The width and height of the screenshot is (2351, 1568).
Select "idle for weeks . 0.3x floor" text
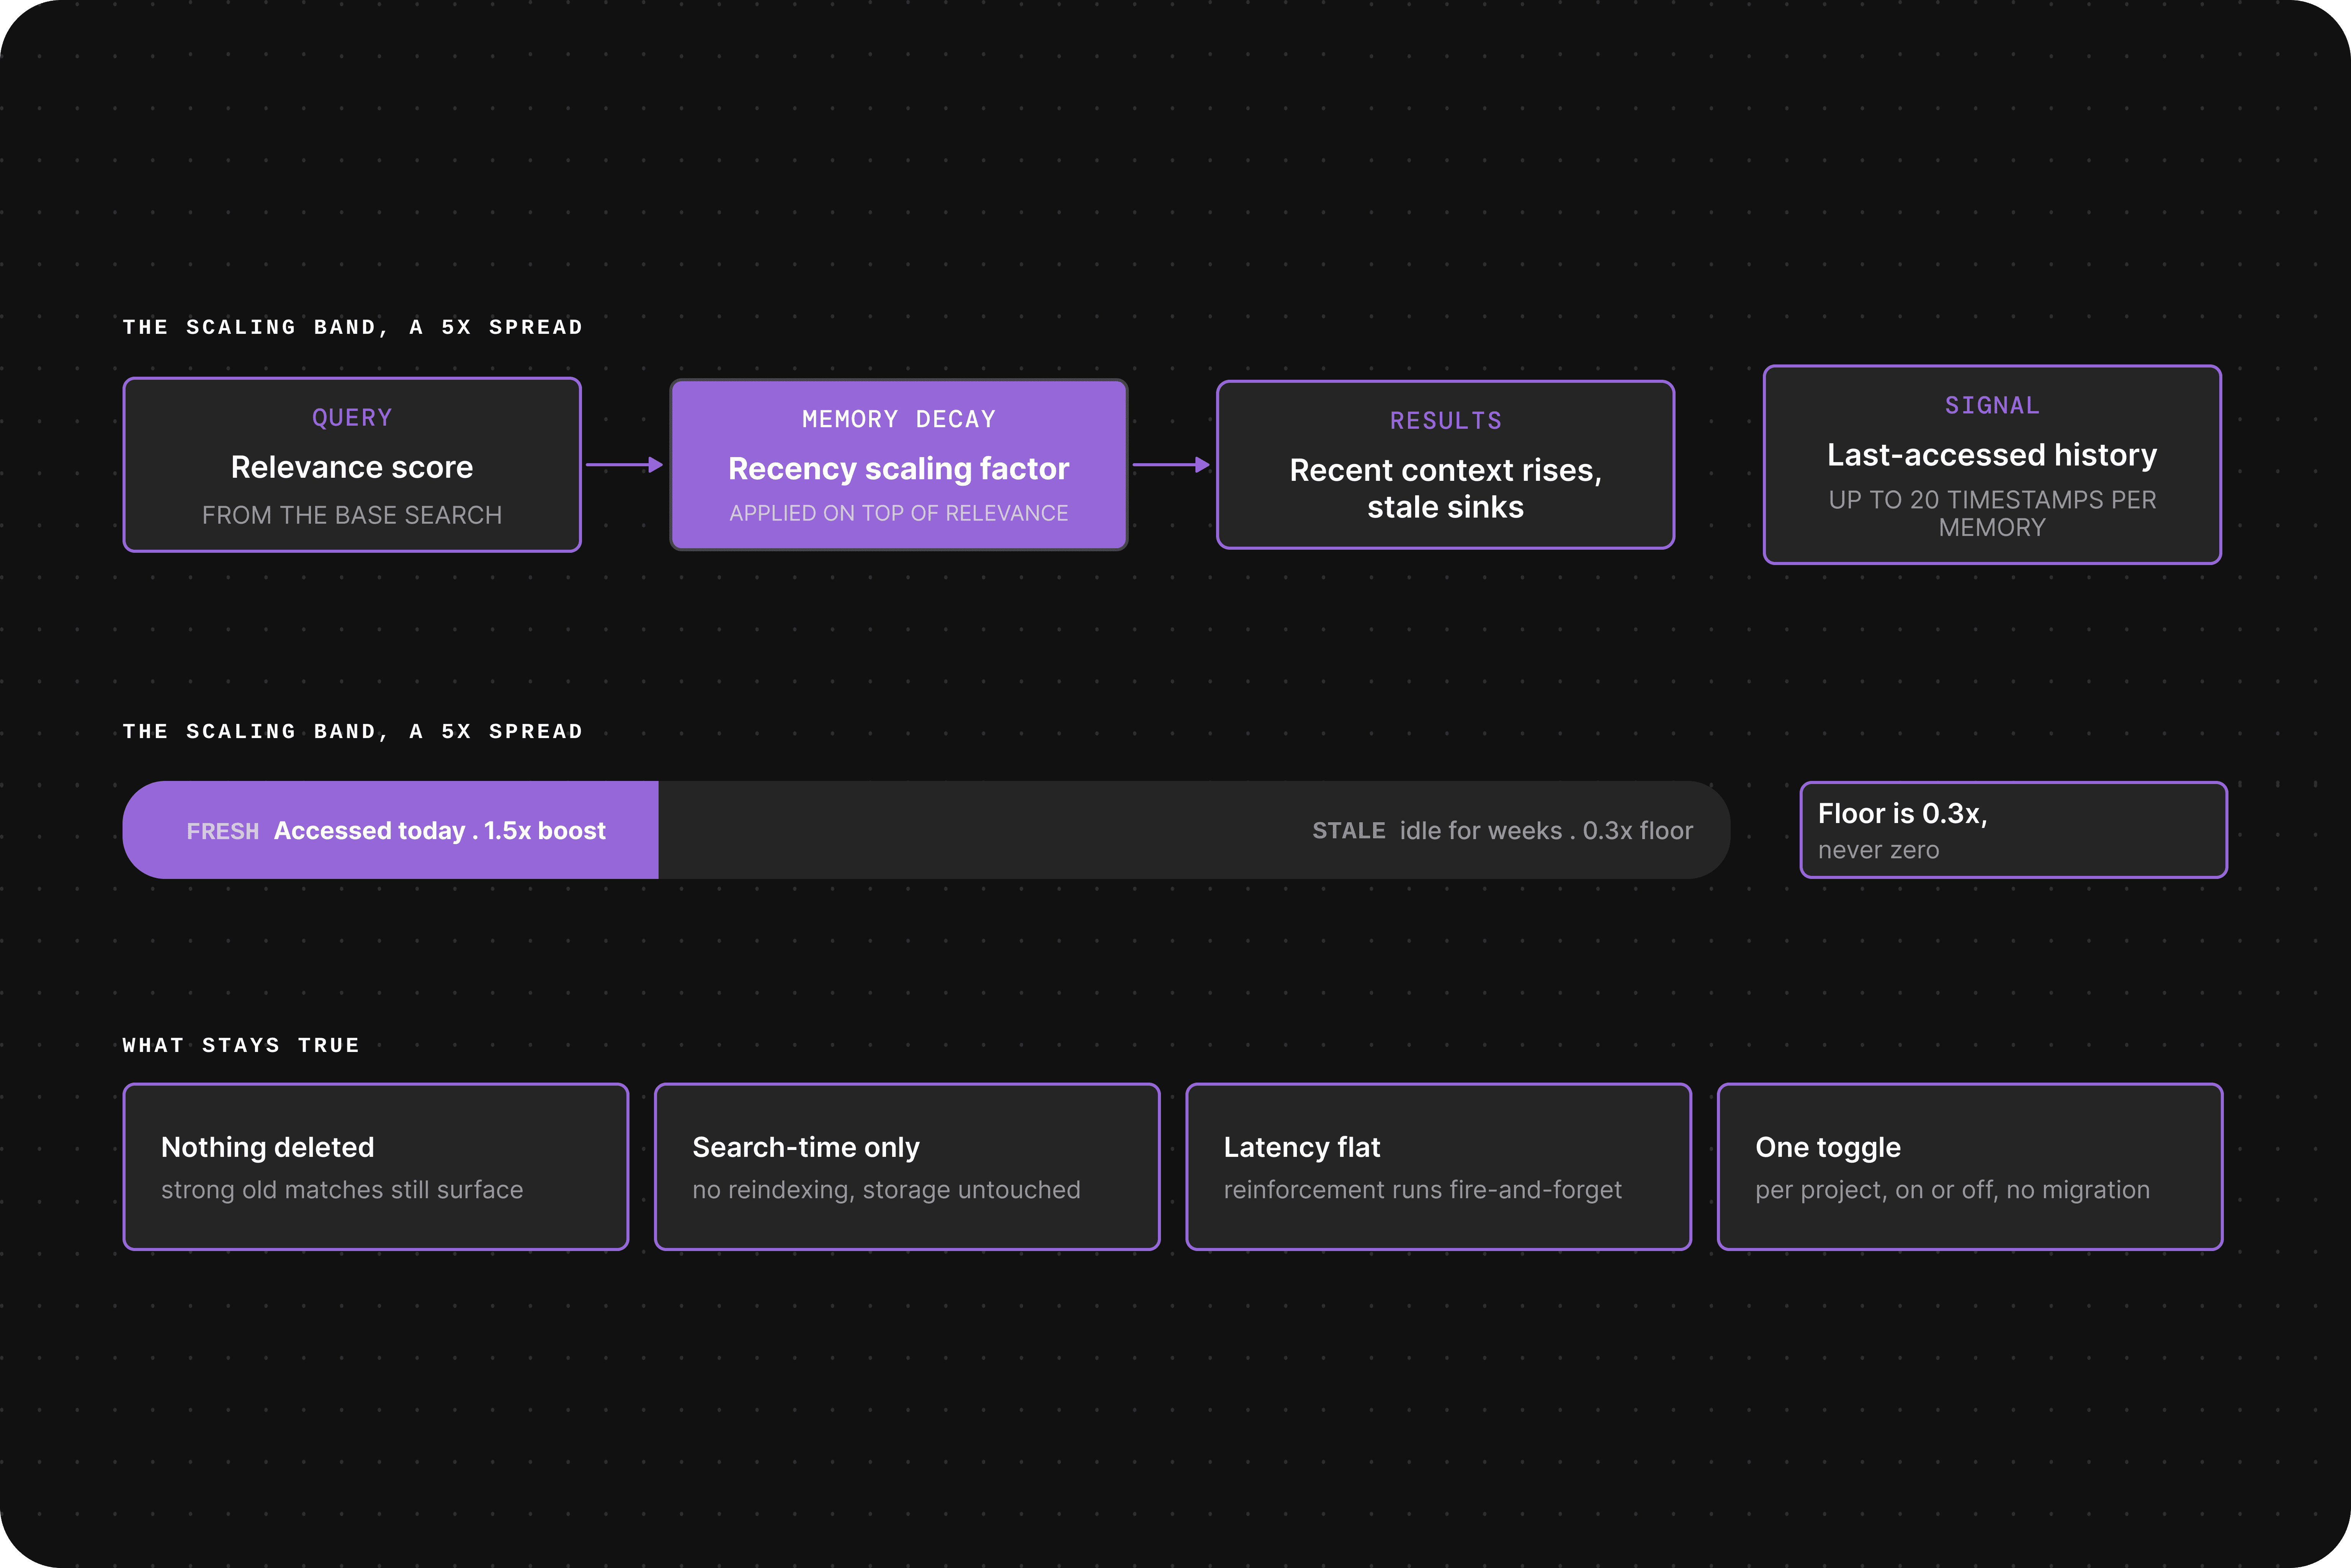pos(1547,831)
